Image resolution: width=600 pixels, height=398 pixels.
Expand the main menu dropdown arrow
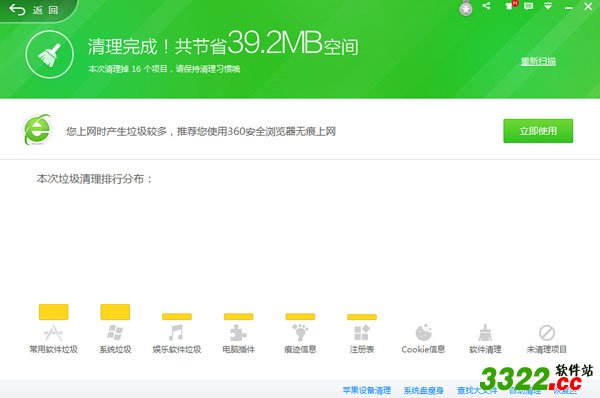point(548,6)
